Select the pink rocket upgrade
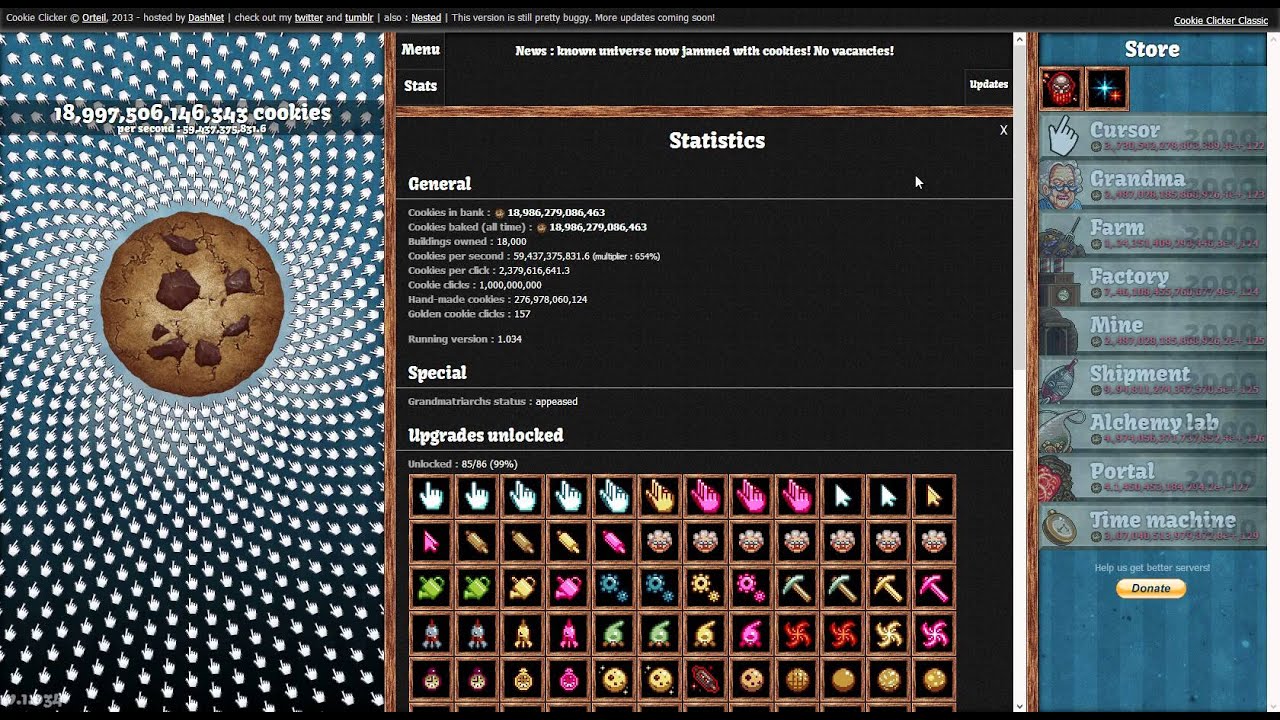 pyautogui.click(x=568, y=634)
